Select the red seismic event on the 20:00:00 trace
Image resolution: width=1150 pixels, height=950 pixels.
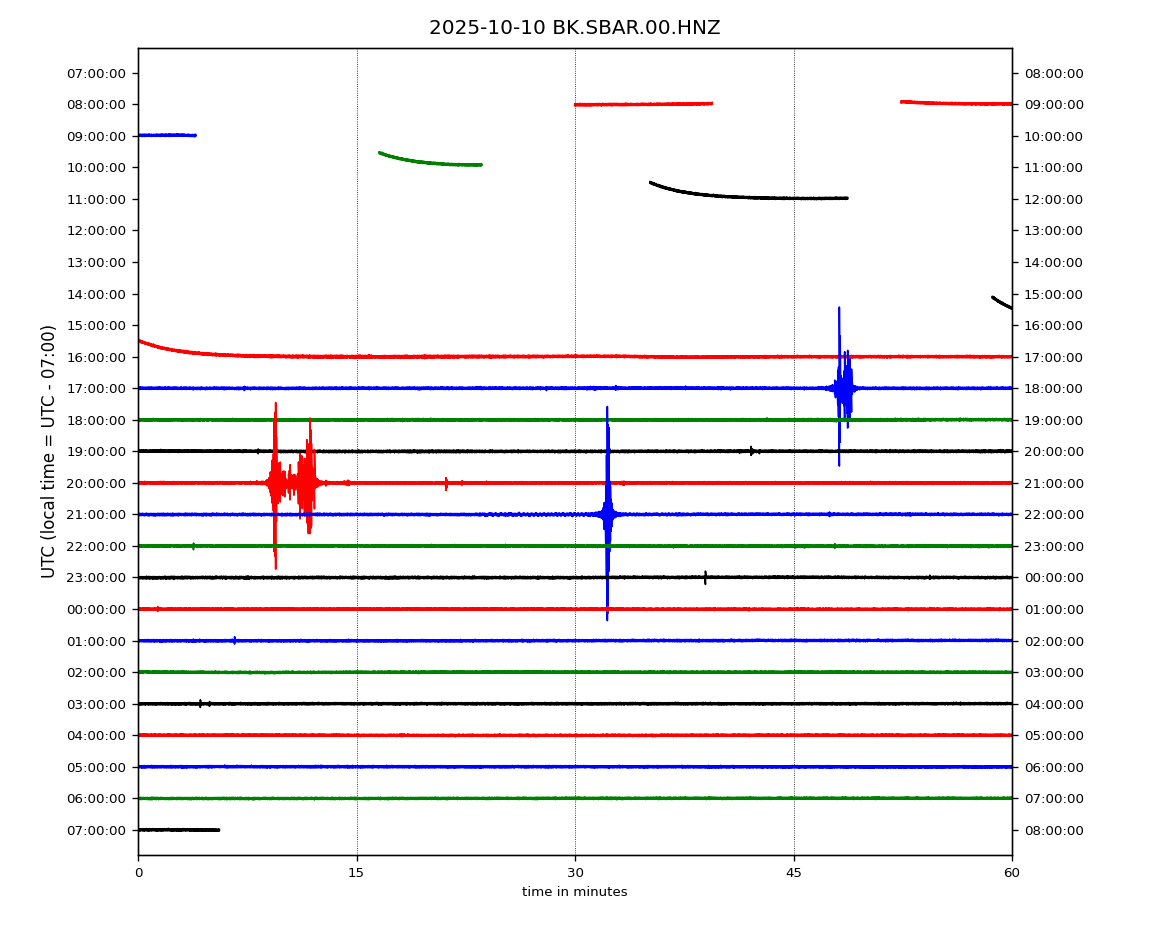tap(290, 483)
